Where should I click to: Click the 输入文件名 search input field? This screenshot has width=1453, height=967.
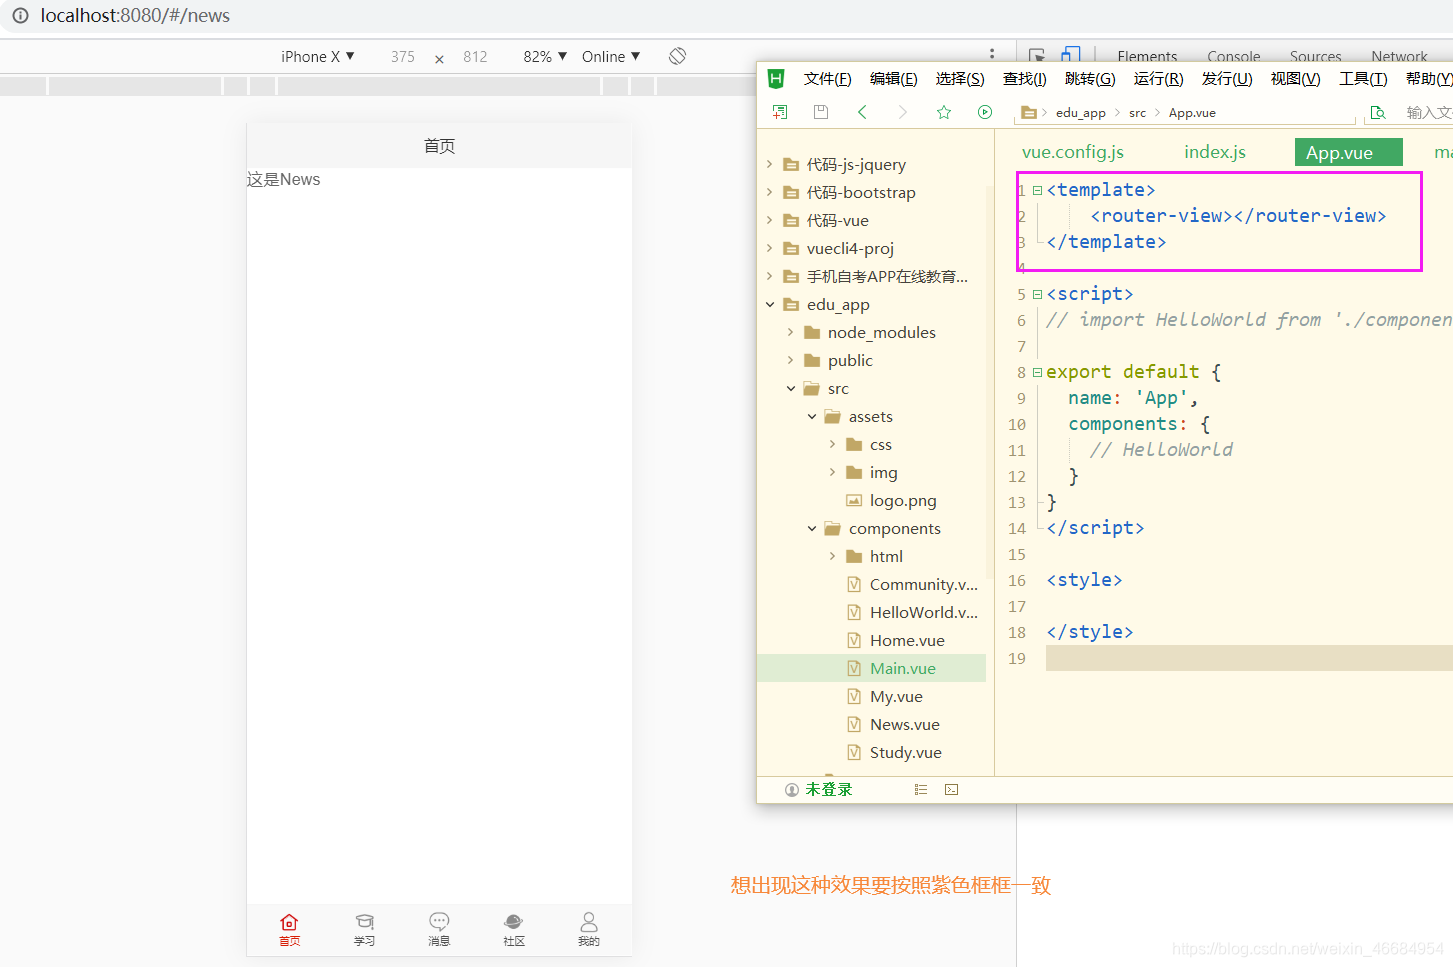(1428, 112)
